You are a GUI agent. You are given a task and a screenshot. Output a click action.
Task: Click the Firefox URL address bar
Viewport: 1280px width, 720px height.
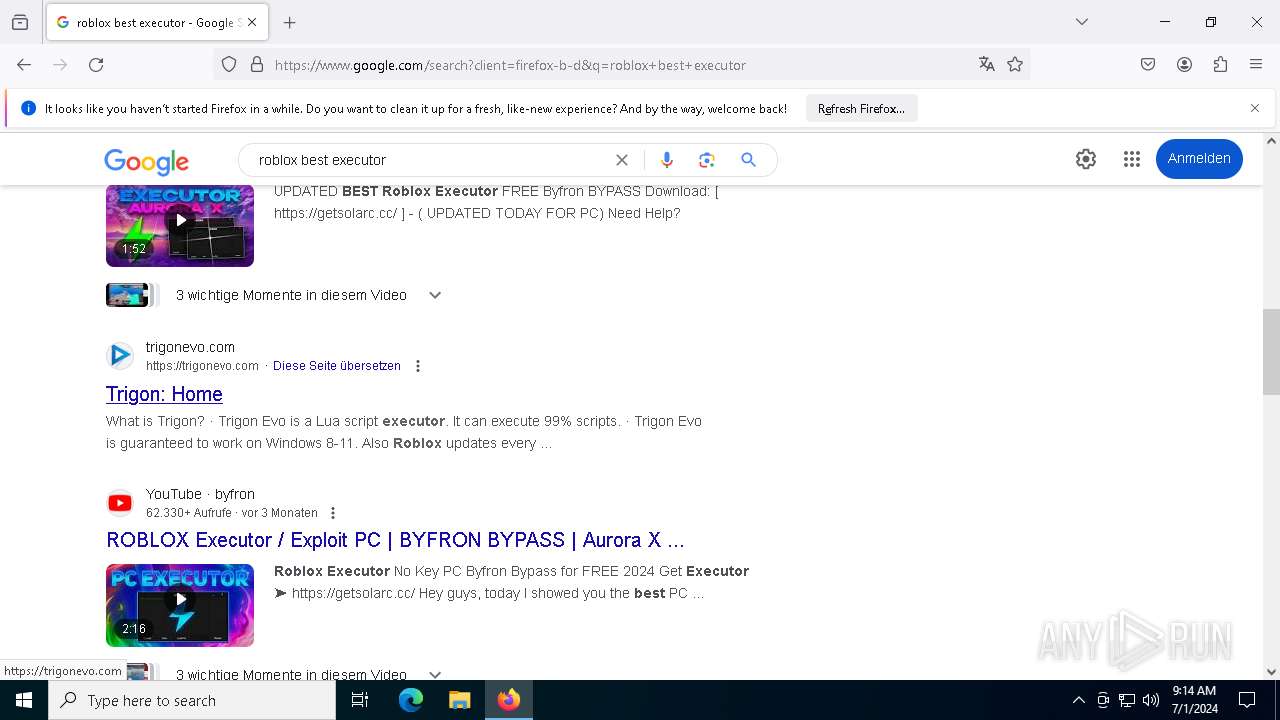[620, 65]
